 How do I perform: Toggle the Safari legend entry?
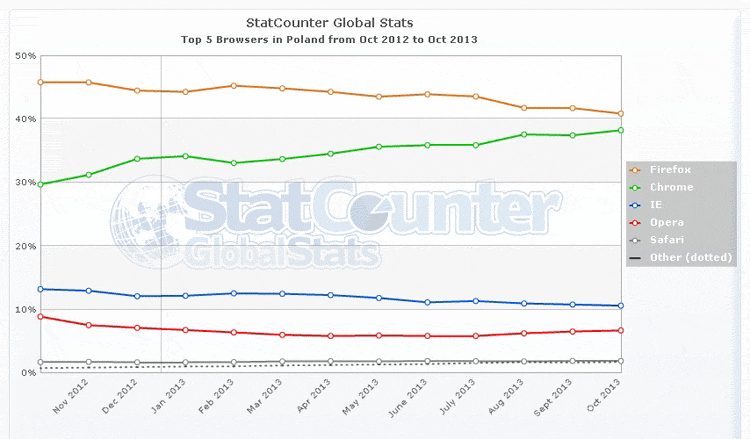[x=665, y=241]
